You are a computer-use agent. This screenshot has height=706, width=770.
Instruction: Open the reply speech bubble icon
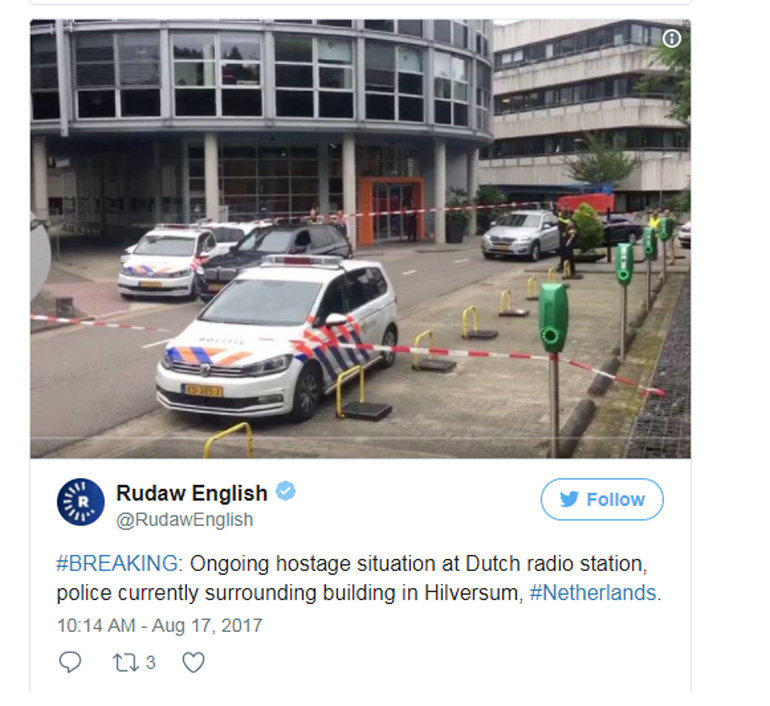point(70,662)
